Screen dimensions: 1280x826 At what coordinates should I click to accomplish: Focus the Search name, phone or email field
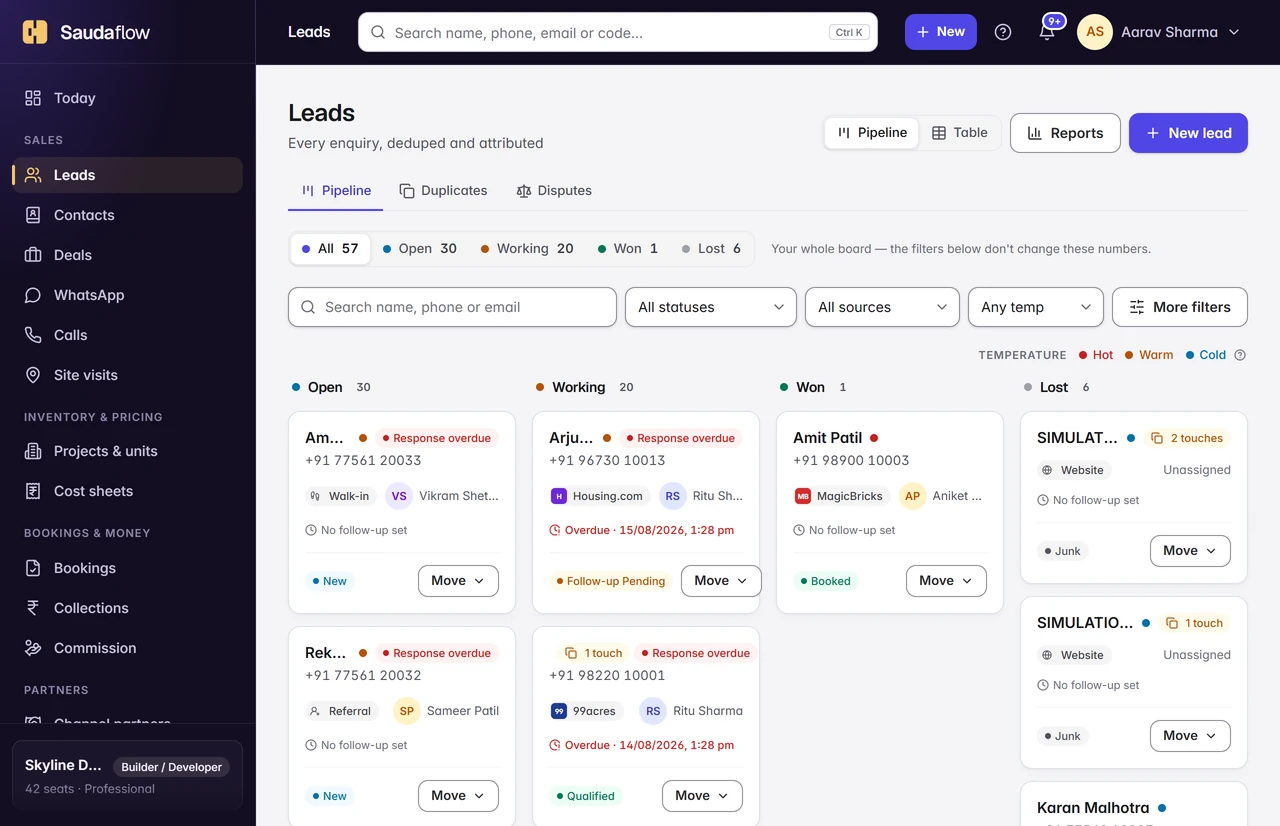452,307
